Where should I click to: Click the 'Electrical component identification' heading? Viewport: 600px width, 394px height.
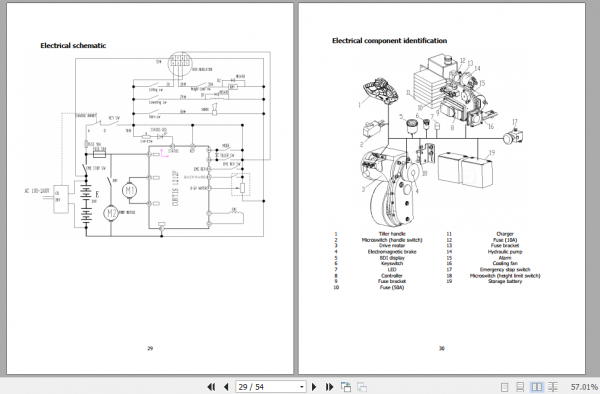point(389,41)
